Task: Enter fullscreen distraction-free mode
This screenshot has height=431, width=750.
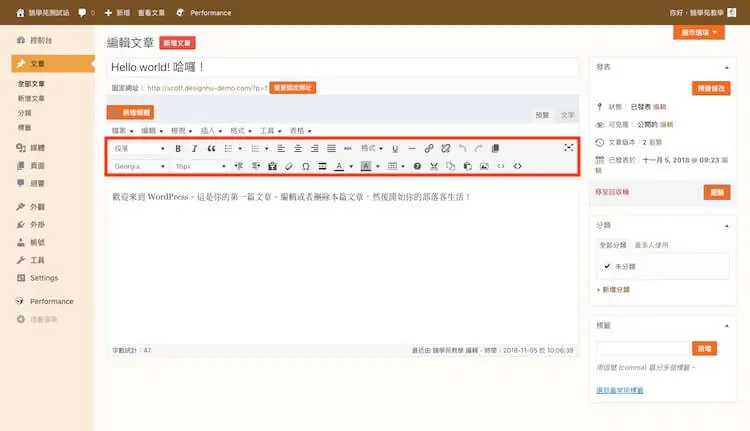Action: click(x=569, y=148)
